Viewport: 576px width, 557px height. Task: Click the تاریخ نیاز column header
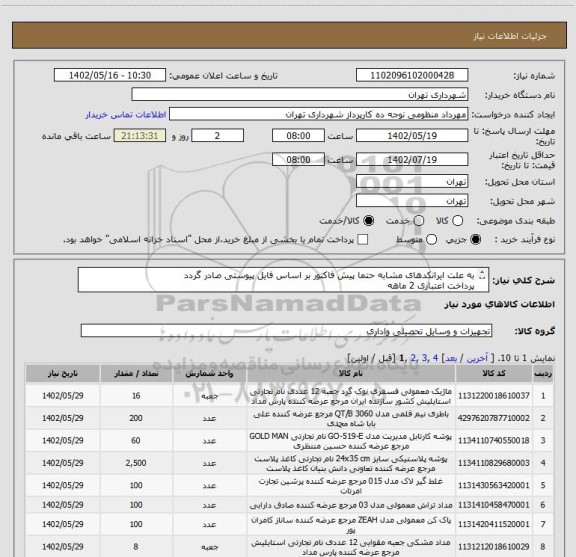pos(62,373)
